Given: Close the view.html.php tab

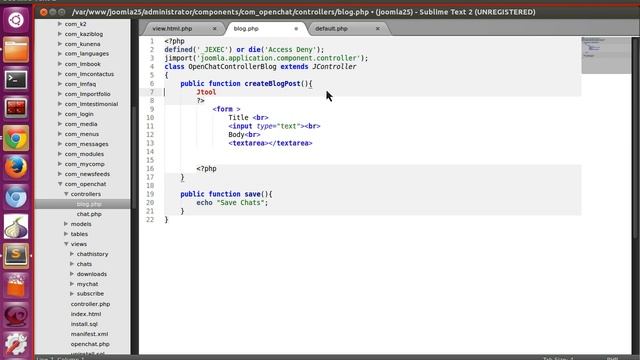Looking at the screenshot, I should 214,29.
